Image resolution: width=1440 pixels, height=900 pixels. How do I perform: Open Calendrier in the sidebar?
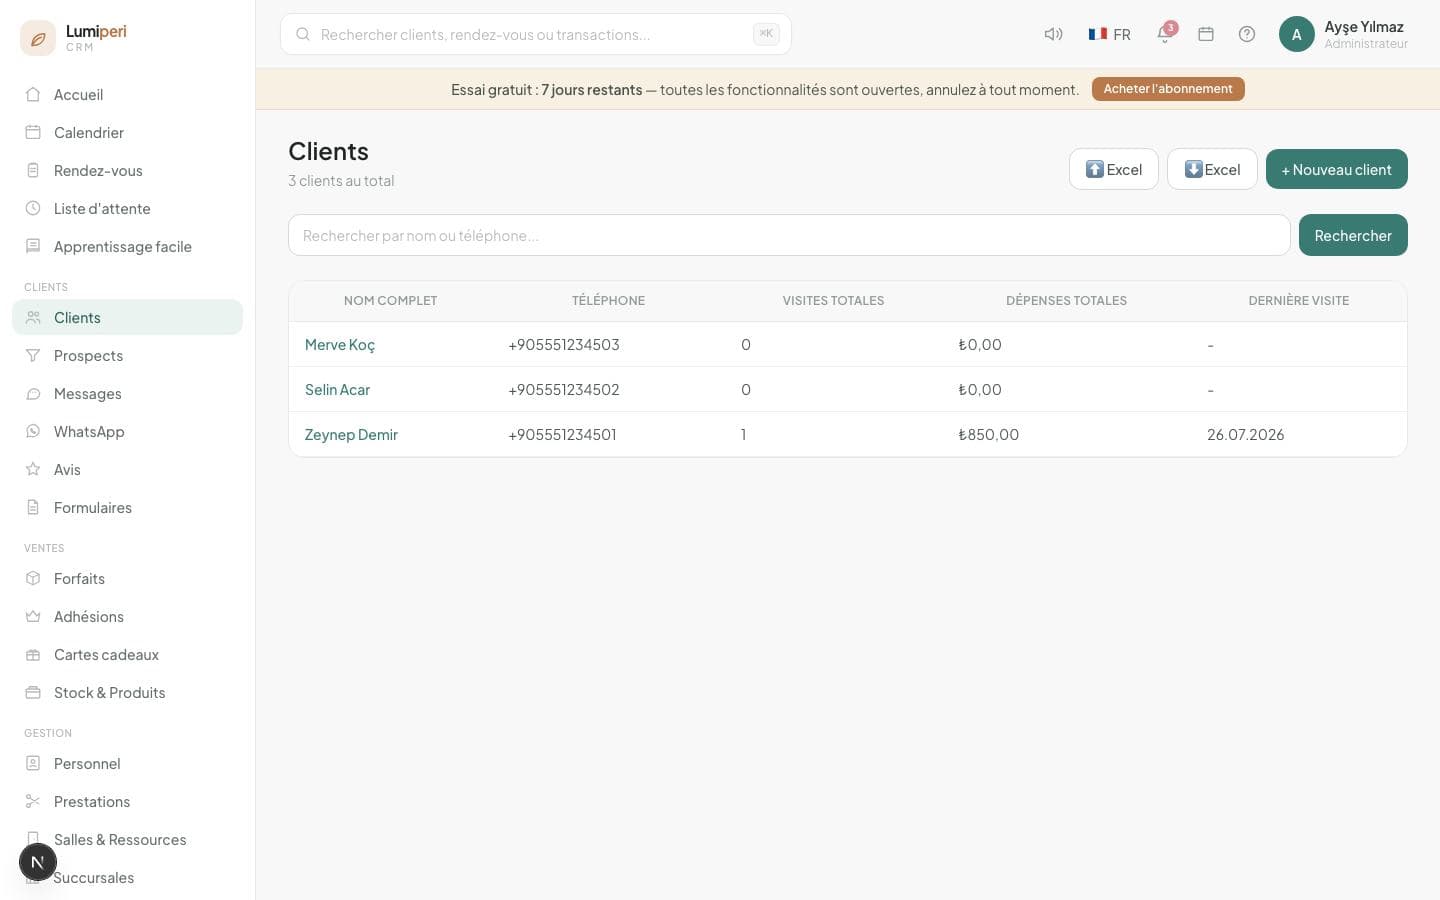(127, 132)
